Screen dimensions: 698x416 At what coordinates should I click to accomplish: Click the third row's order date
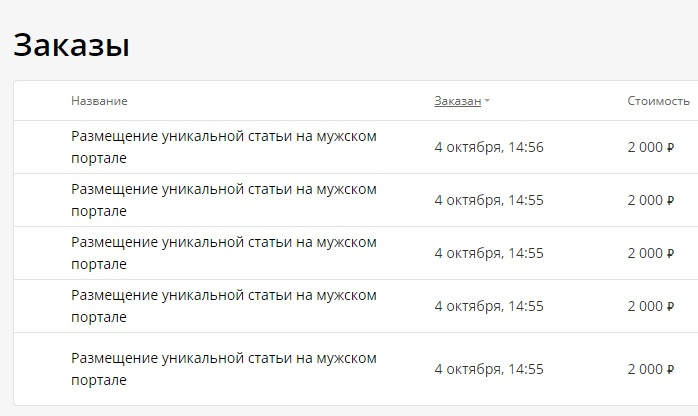(489, 253)
